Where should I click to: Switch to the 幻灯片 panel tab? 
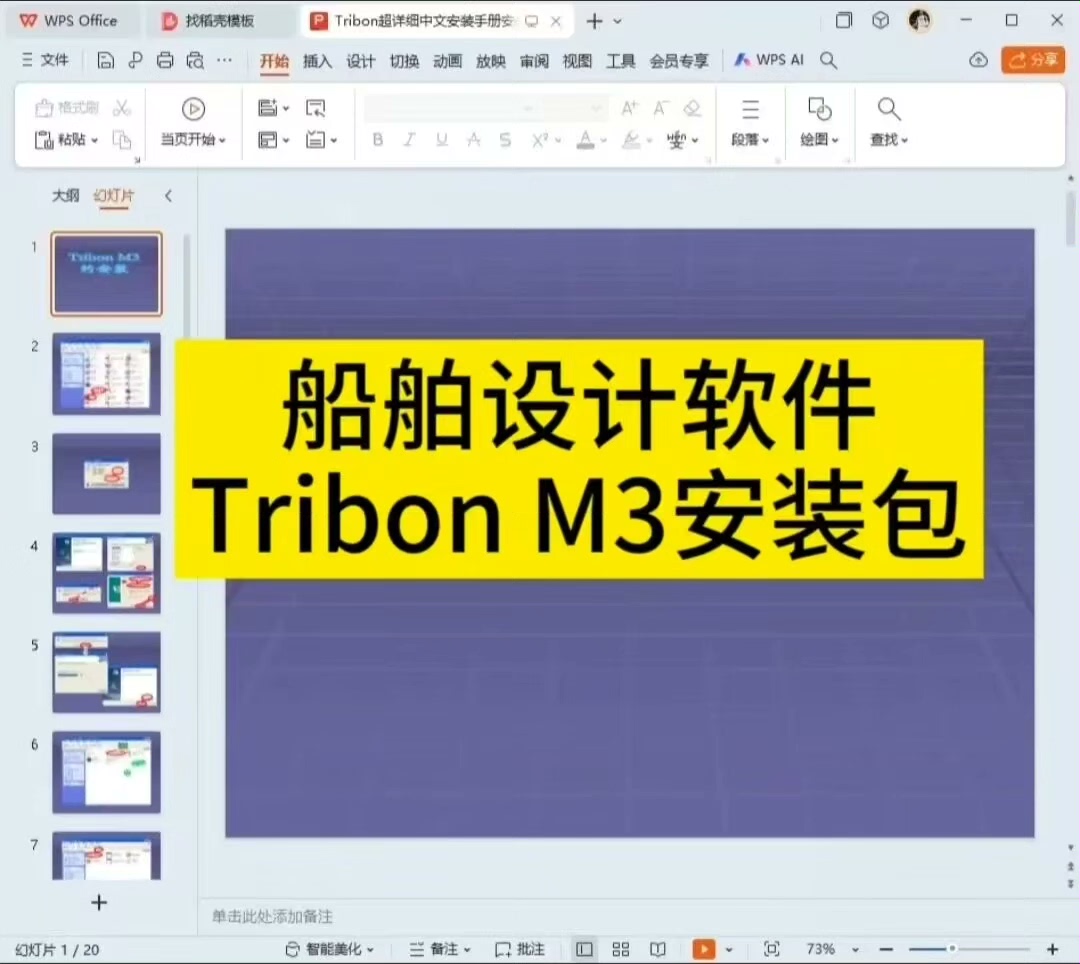point(114,196)
